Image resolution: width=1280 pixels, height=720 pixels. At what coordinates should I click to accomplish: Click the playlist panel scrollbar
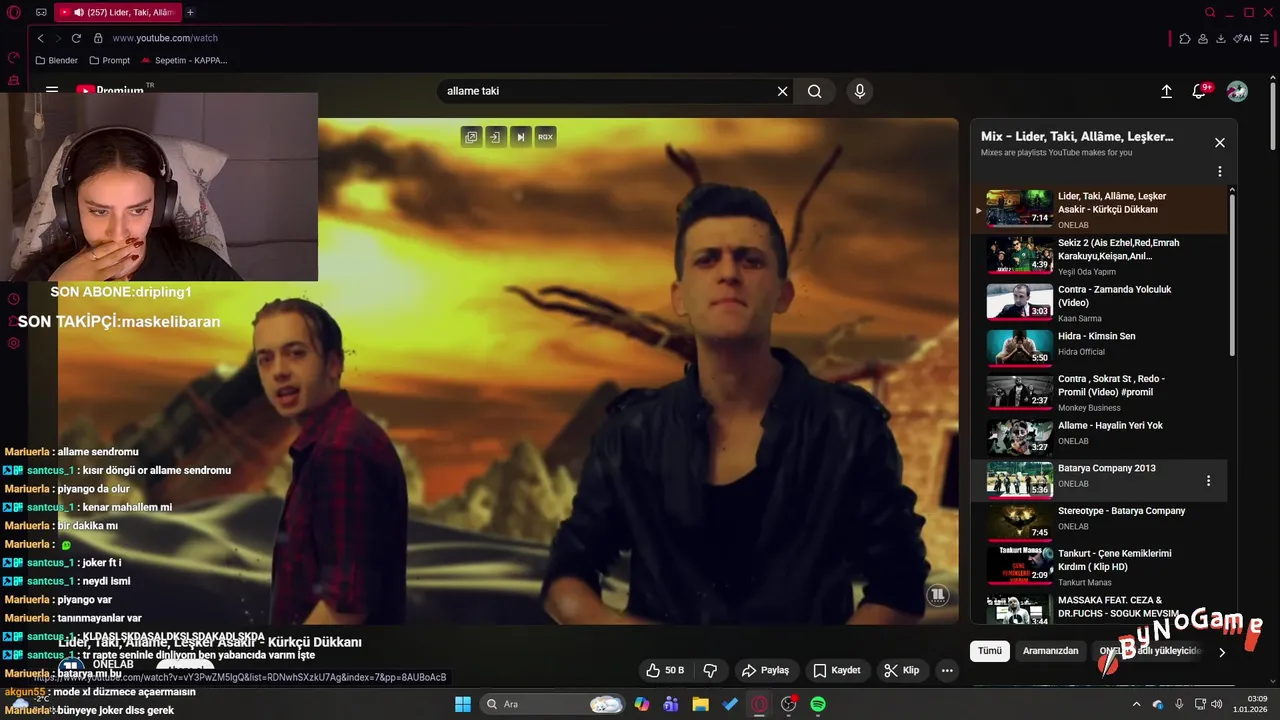click(1232, 275)
